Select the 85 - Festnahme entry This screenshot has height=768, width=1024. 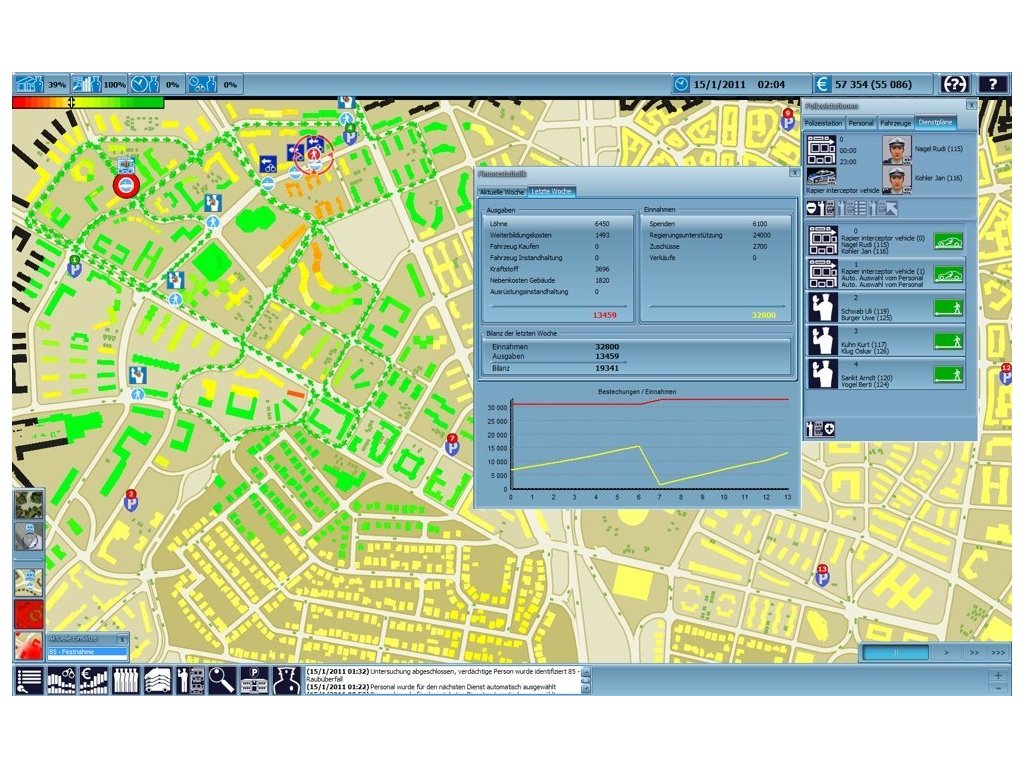[88, 652]
